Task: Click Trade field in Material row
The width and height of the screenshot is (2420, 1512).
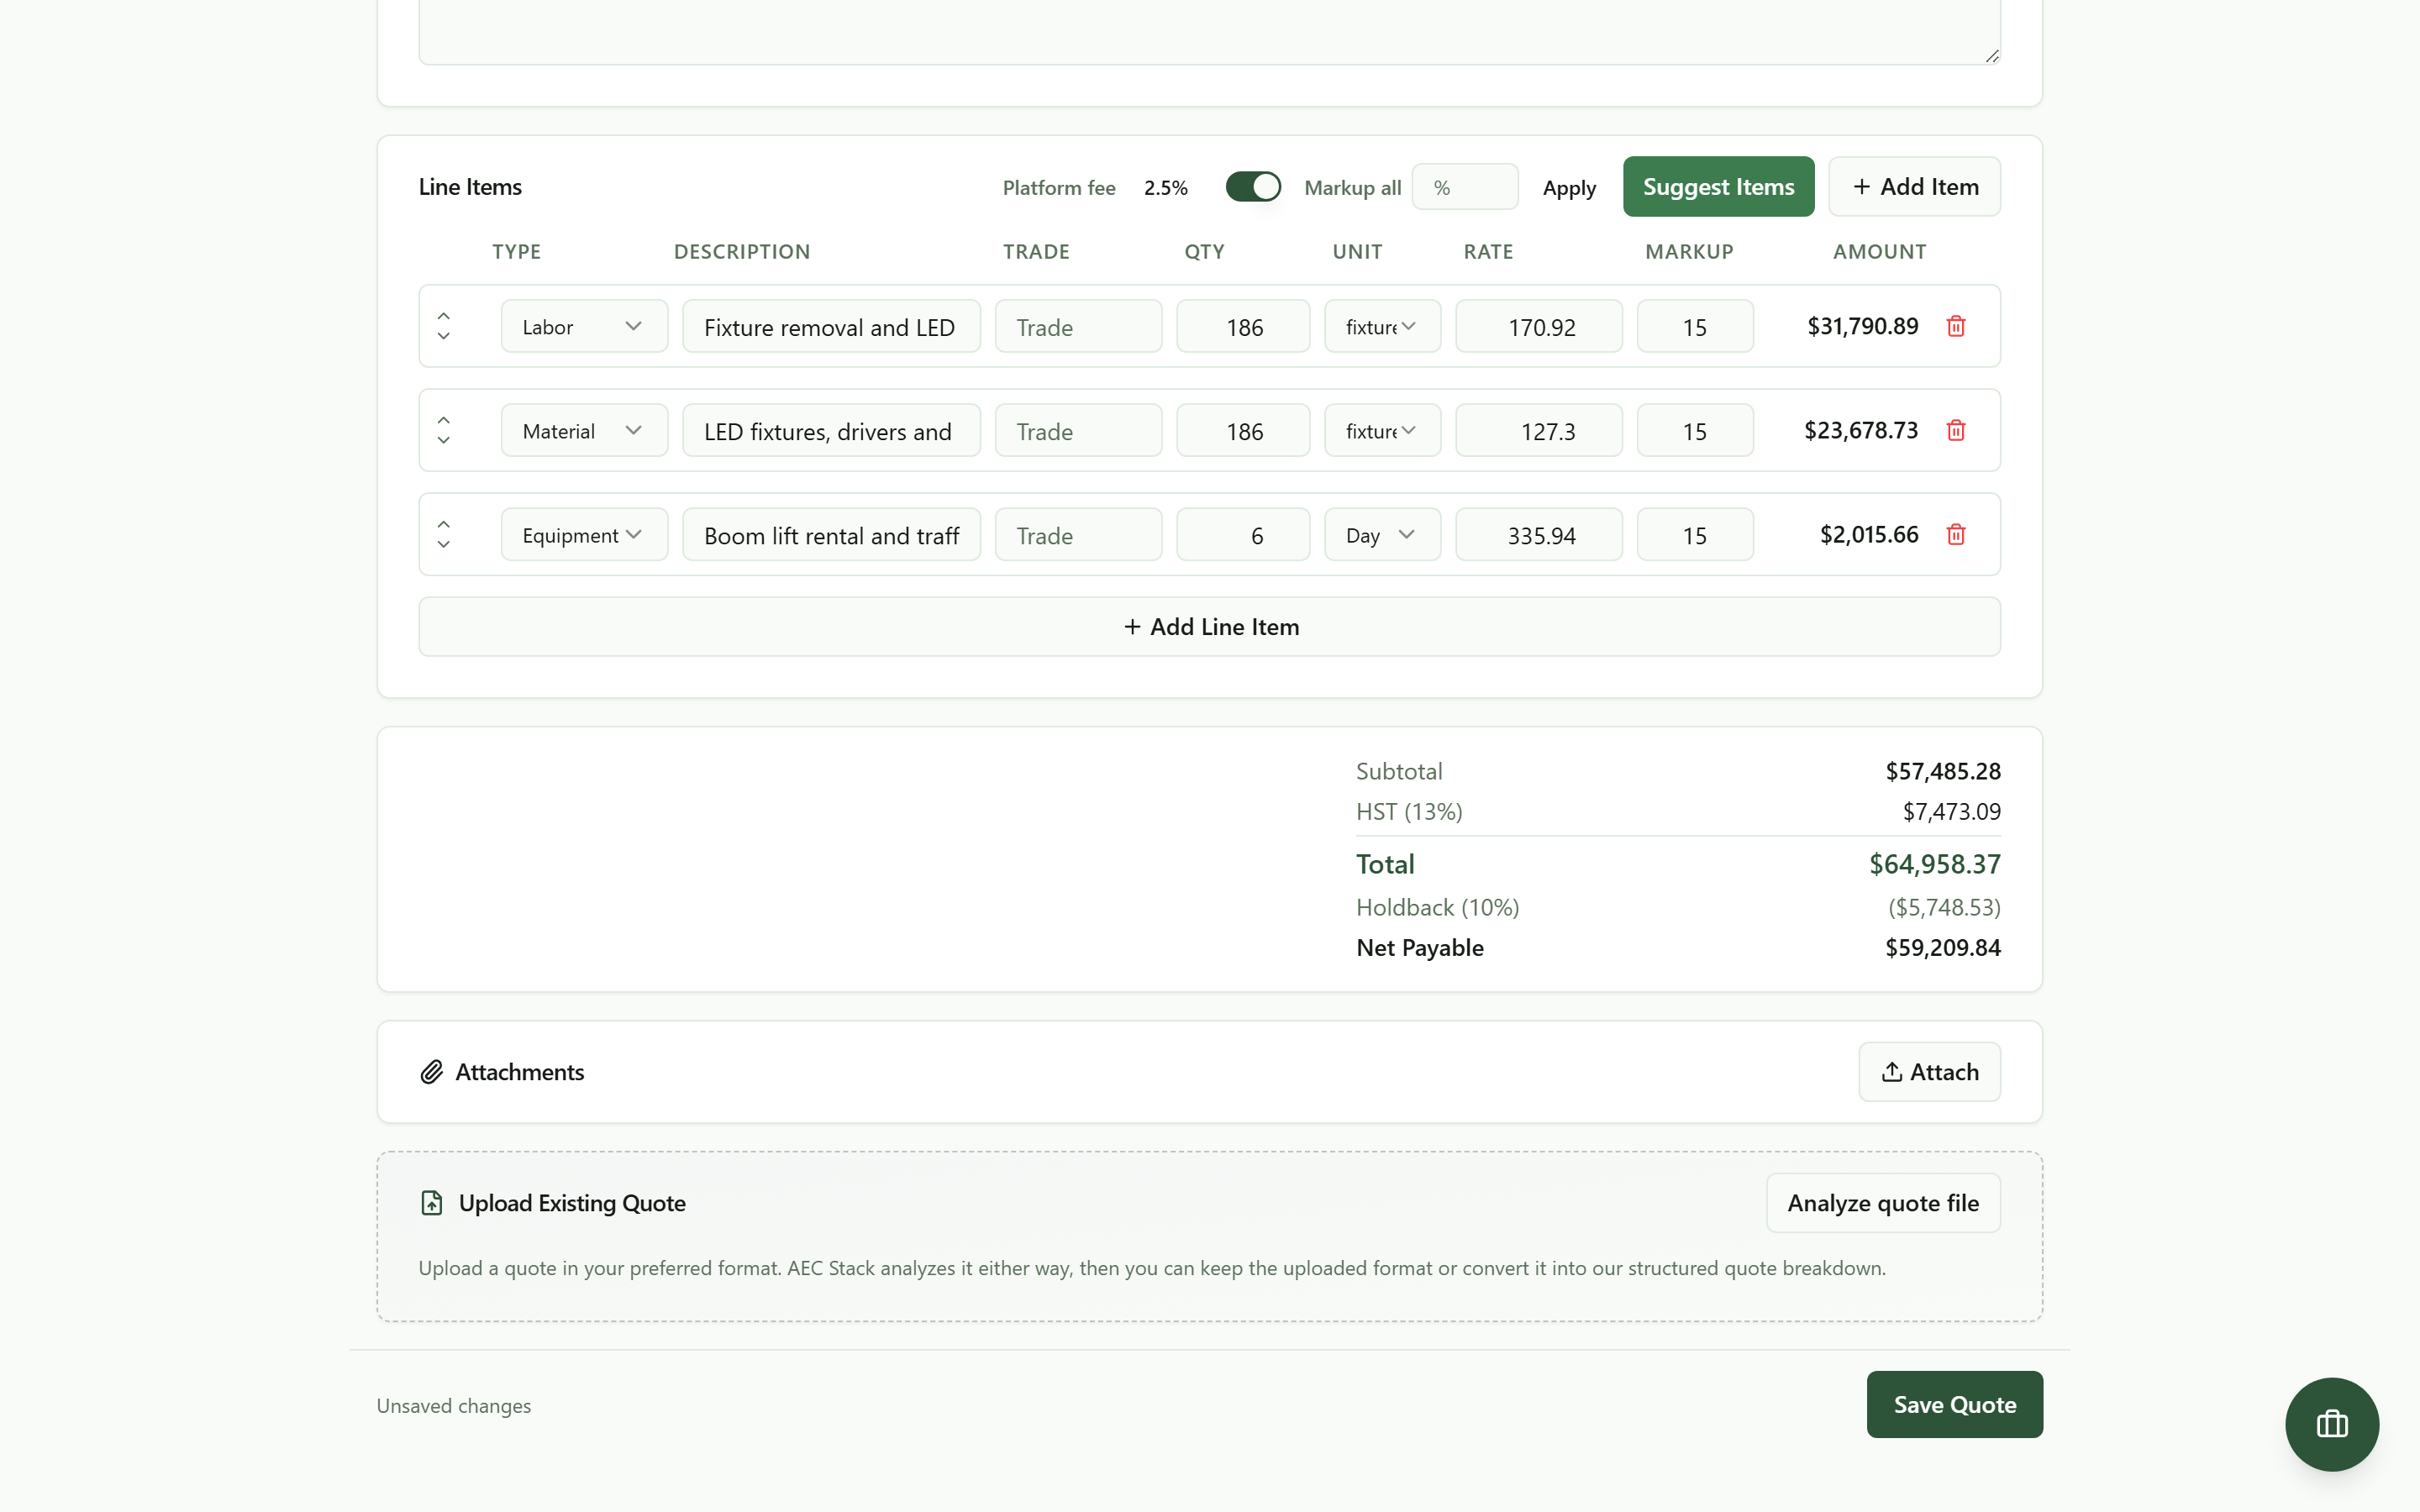Action: pyautogui.click(x=1078, y=430)
